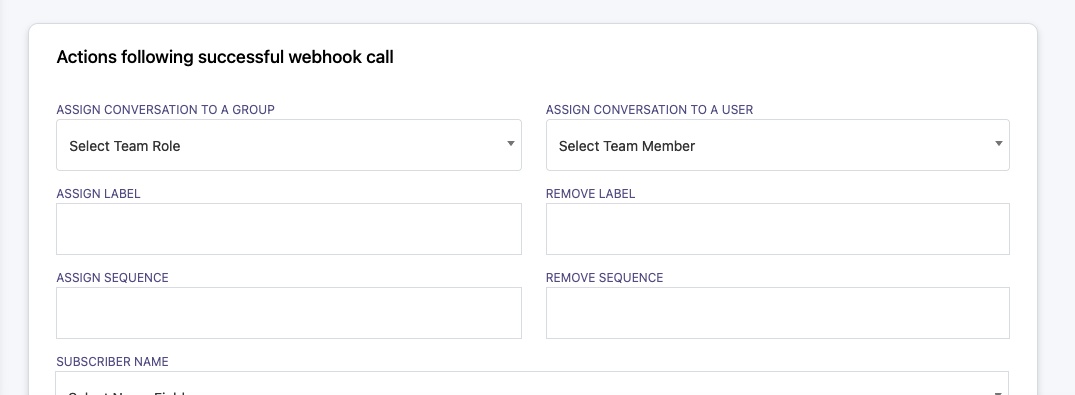Click the arrow in Select Team Role
1075x395 pixels.
click(x=511, y=143)
